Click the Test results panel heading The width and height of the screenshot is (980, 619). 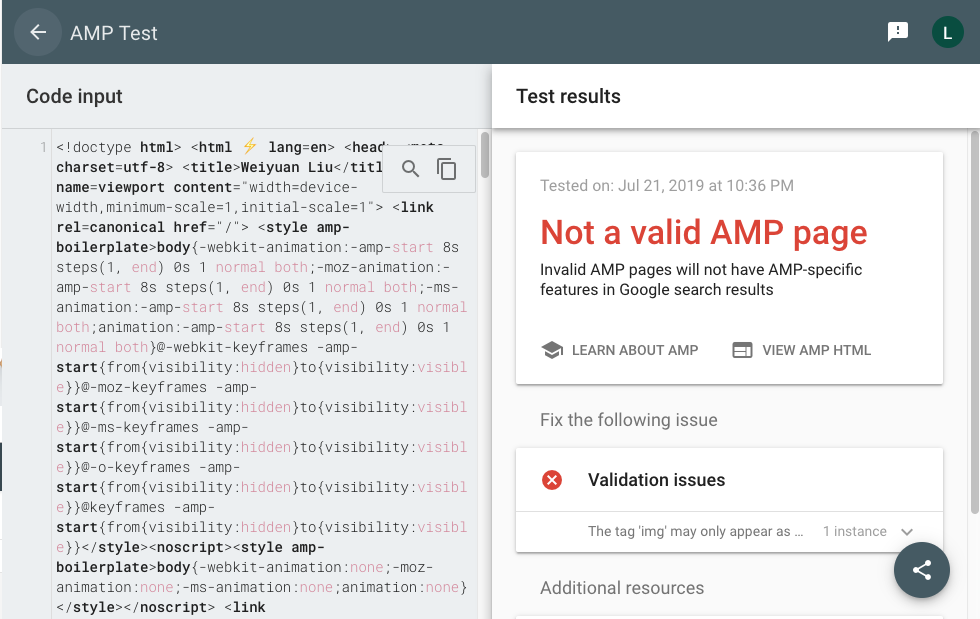pyautogui.click(x=568, y=97)
